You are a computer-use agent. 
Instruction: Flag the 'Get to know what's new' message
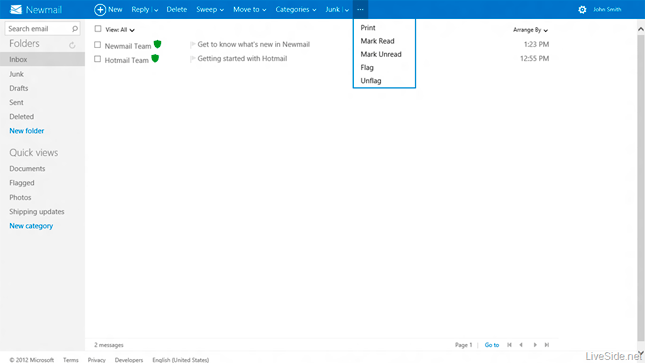click(192, 44)
